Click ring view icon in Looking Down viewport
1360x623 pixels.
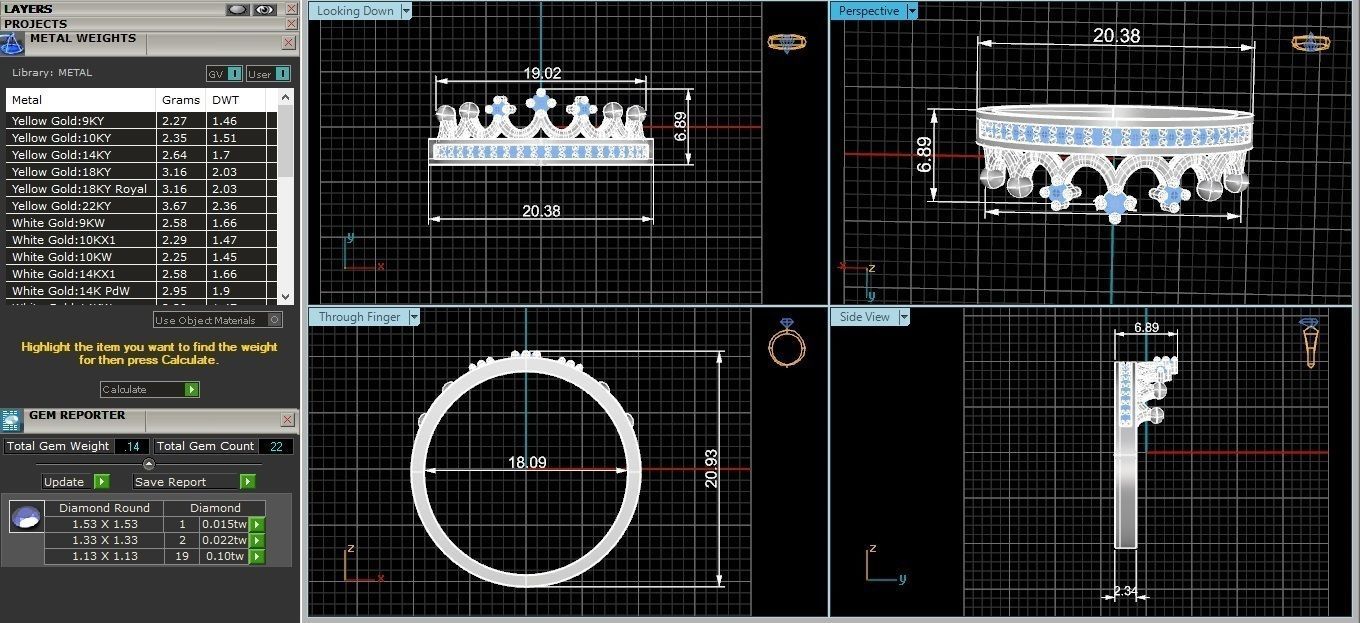point(787,42)
